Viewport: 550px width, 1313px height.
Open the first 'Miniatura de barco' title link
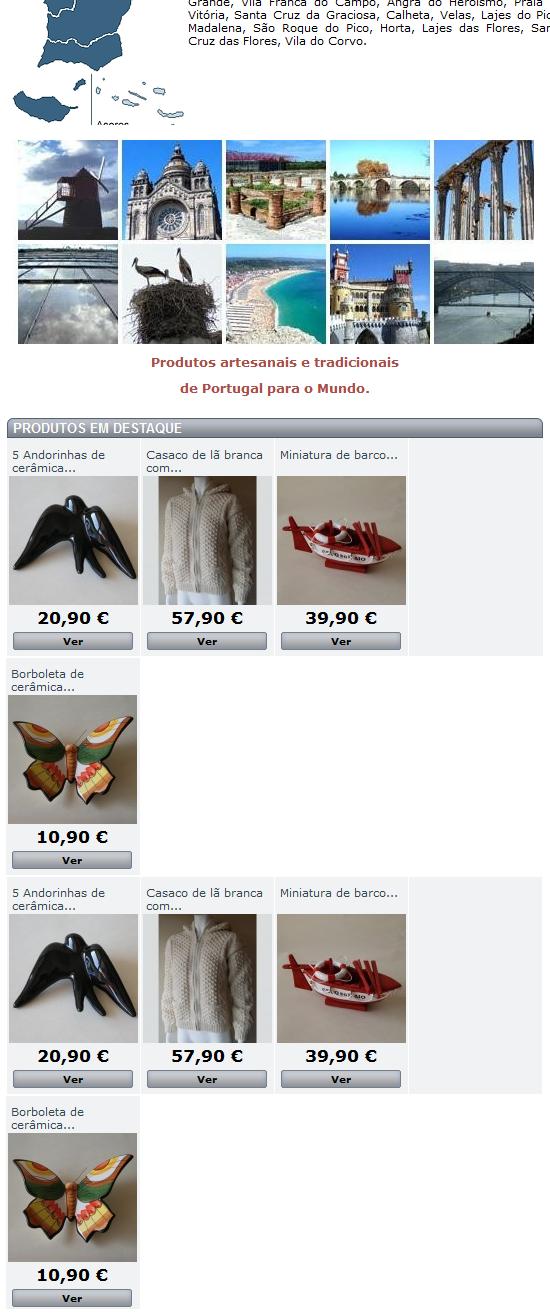pyautogui.click(x=339, y=455)
